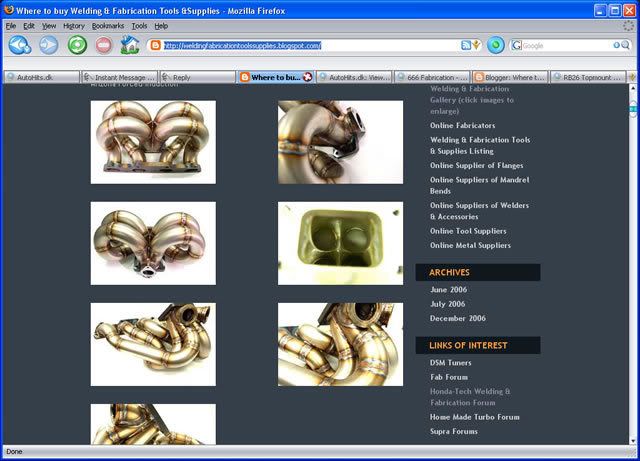This screenshot has height=461, width=640.
Task: Enlarge the top-right turbo flange photo
Action: (340, 142)
